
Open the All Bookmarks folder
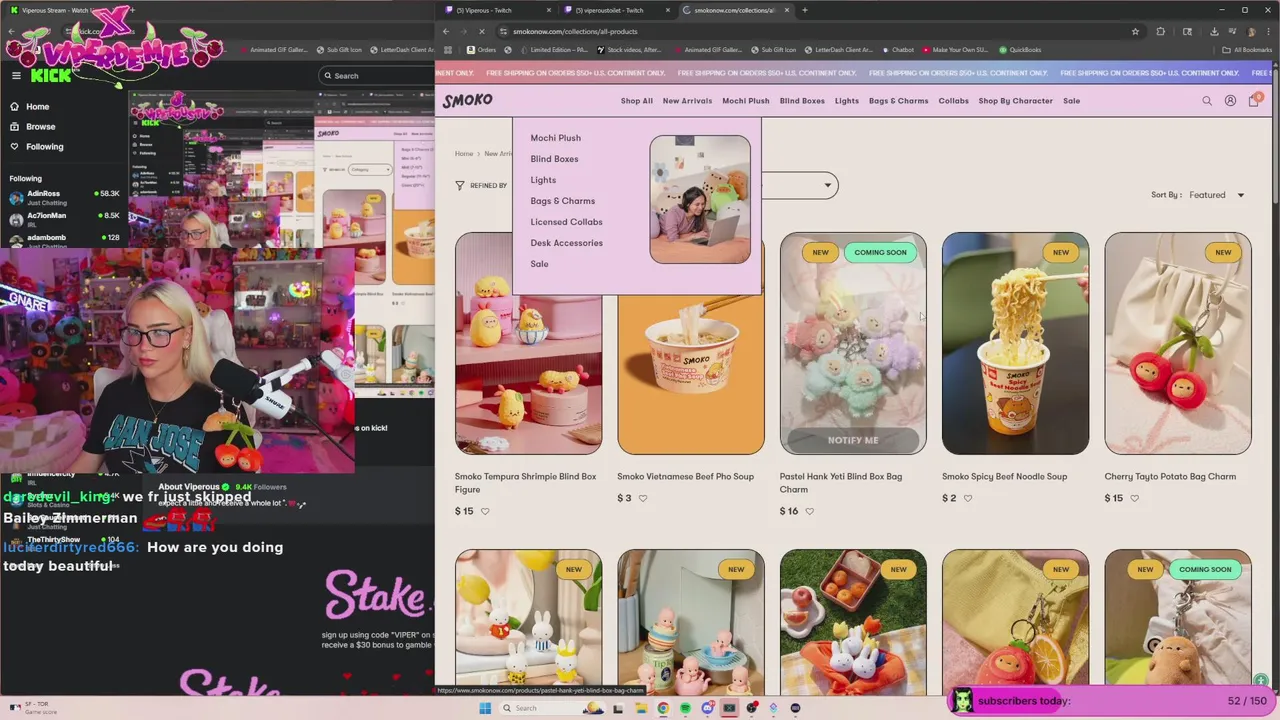[x=1247, y=50]
